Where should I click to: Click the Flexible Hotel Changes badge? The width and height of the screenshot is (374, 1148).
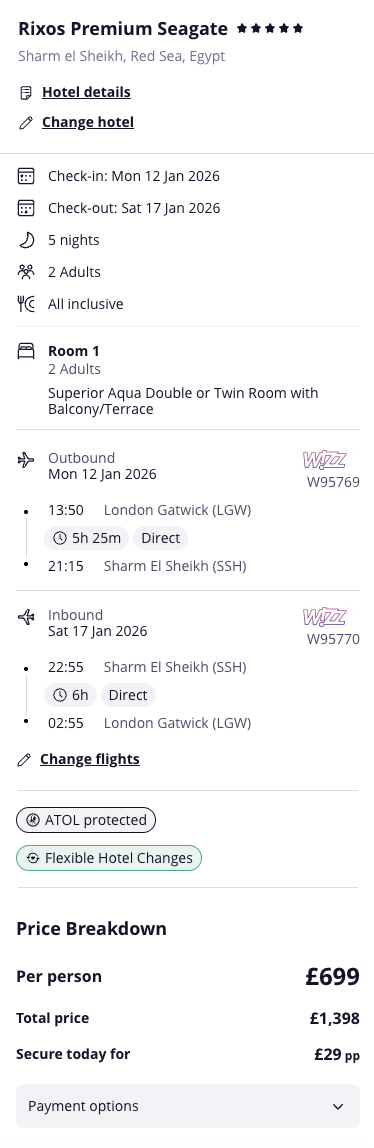(x=108, y=858)
